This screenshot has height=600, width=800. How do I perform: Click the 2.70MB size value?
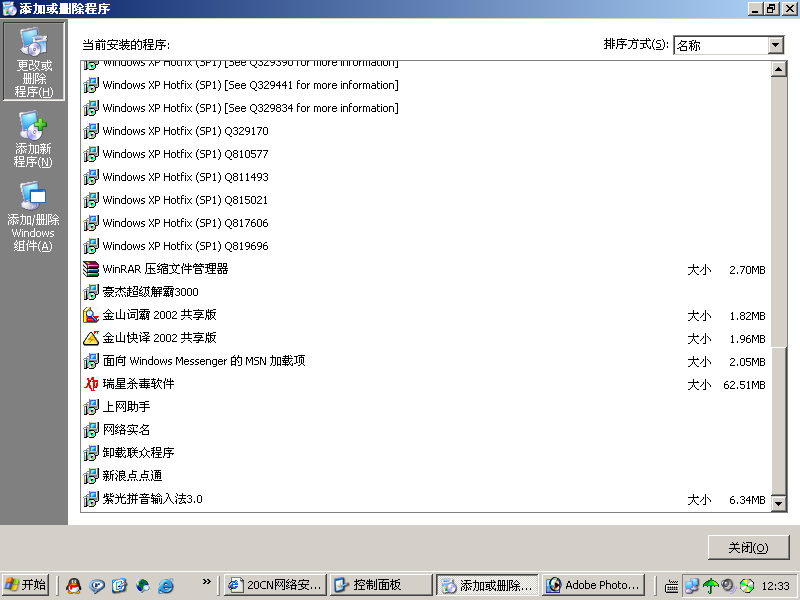[x=747, y=270]
